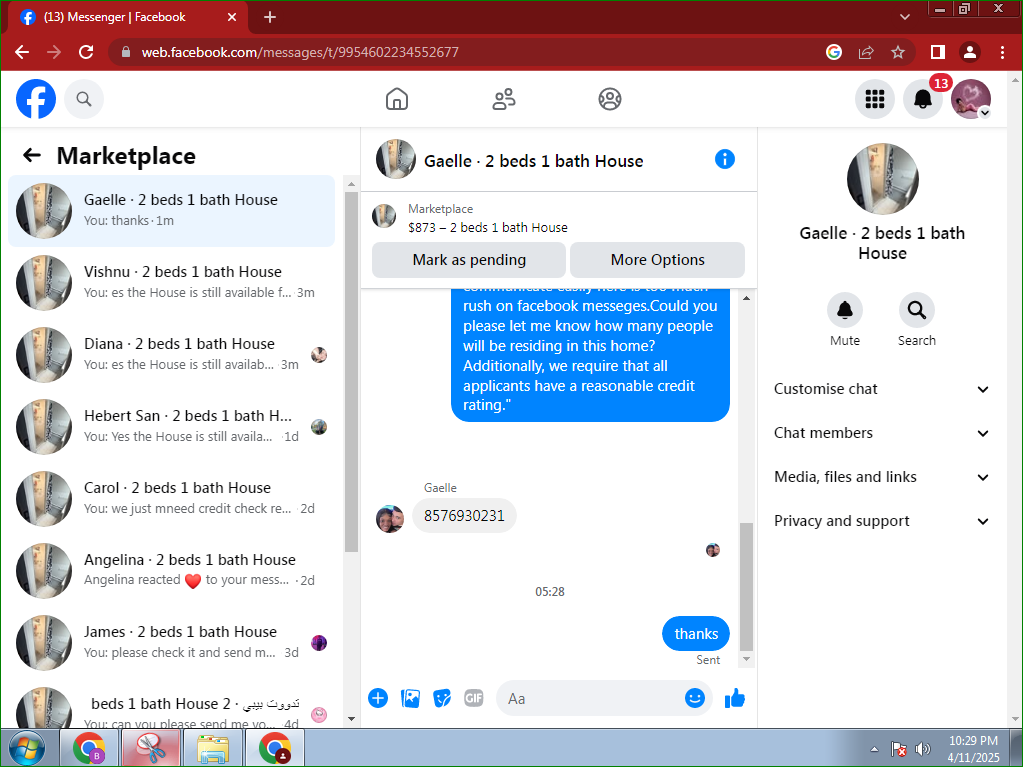Open Snipping Tool in taskbar
The height and width of the screenshot is (767, 1023).
click(x=151, y=748)
